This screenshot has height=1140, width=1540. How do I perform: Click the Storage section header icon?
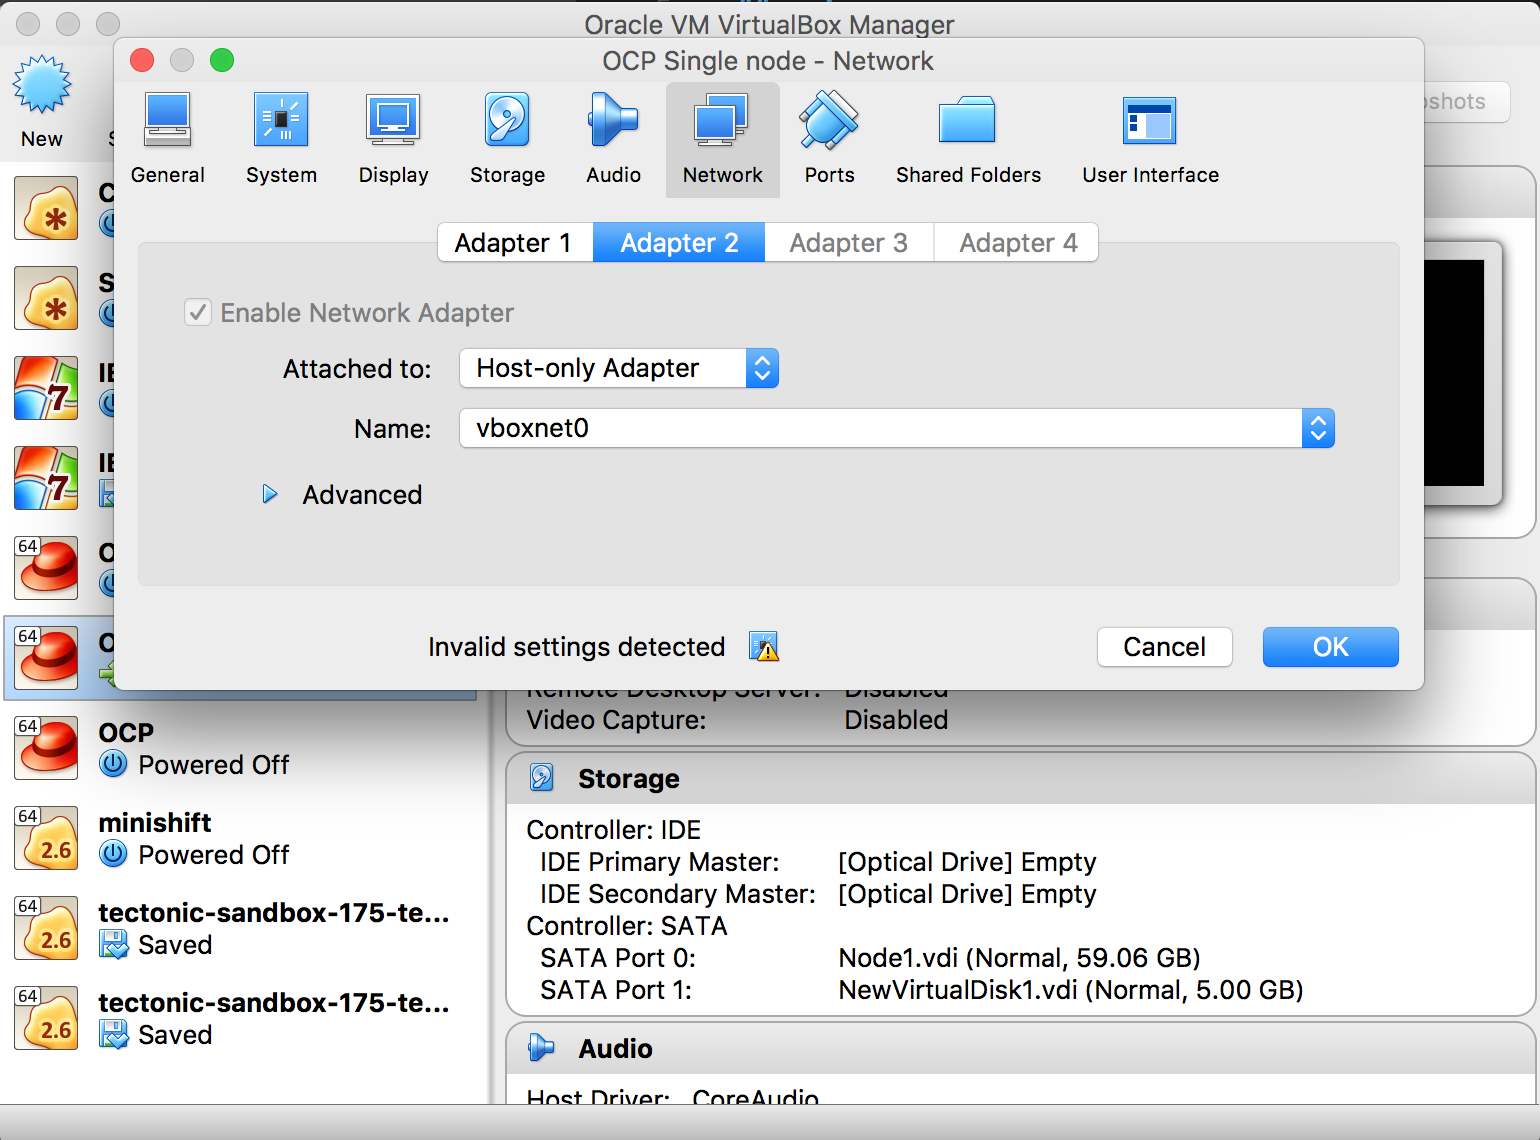pos(541,778)
